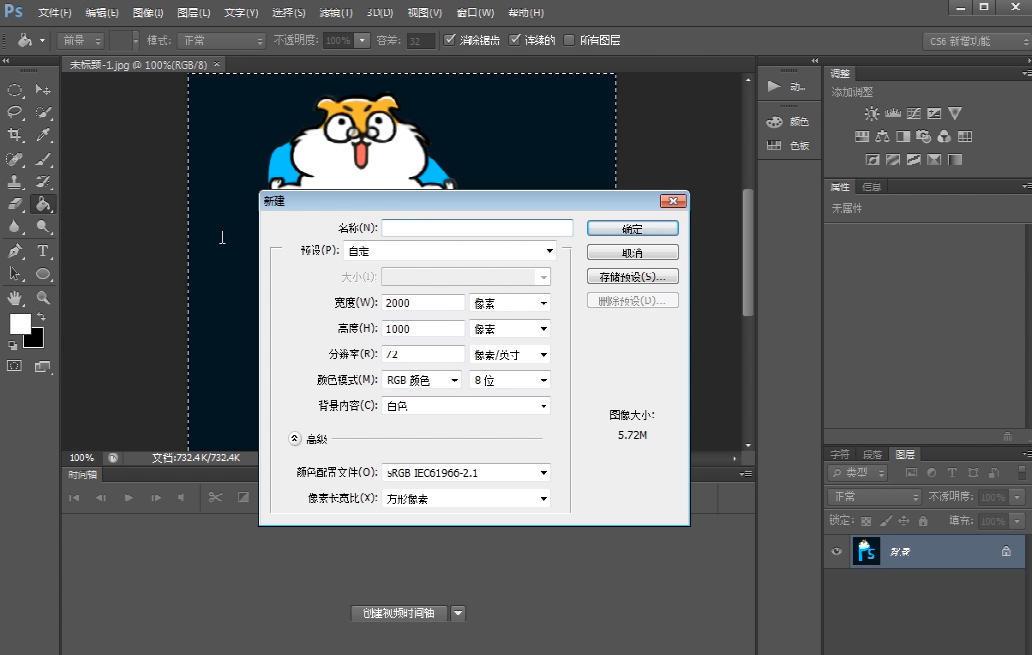
Task: Click Create Video Timeline button
Action: [399, 613]
